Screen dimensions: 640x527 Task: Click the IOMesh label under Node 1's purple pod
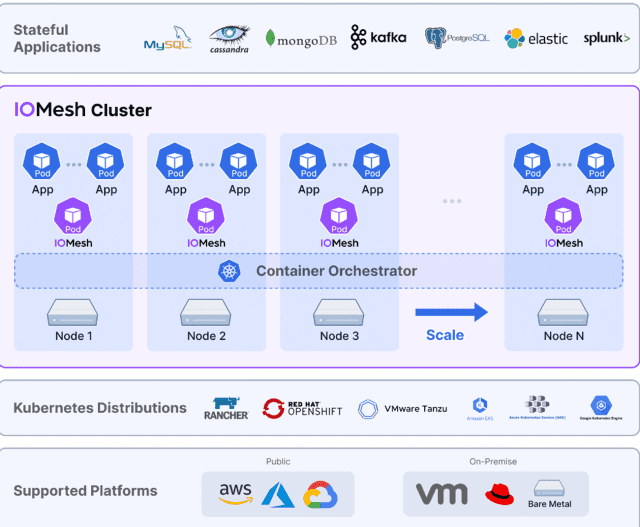73,243
